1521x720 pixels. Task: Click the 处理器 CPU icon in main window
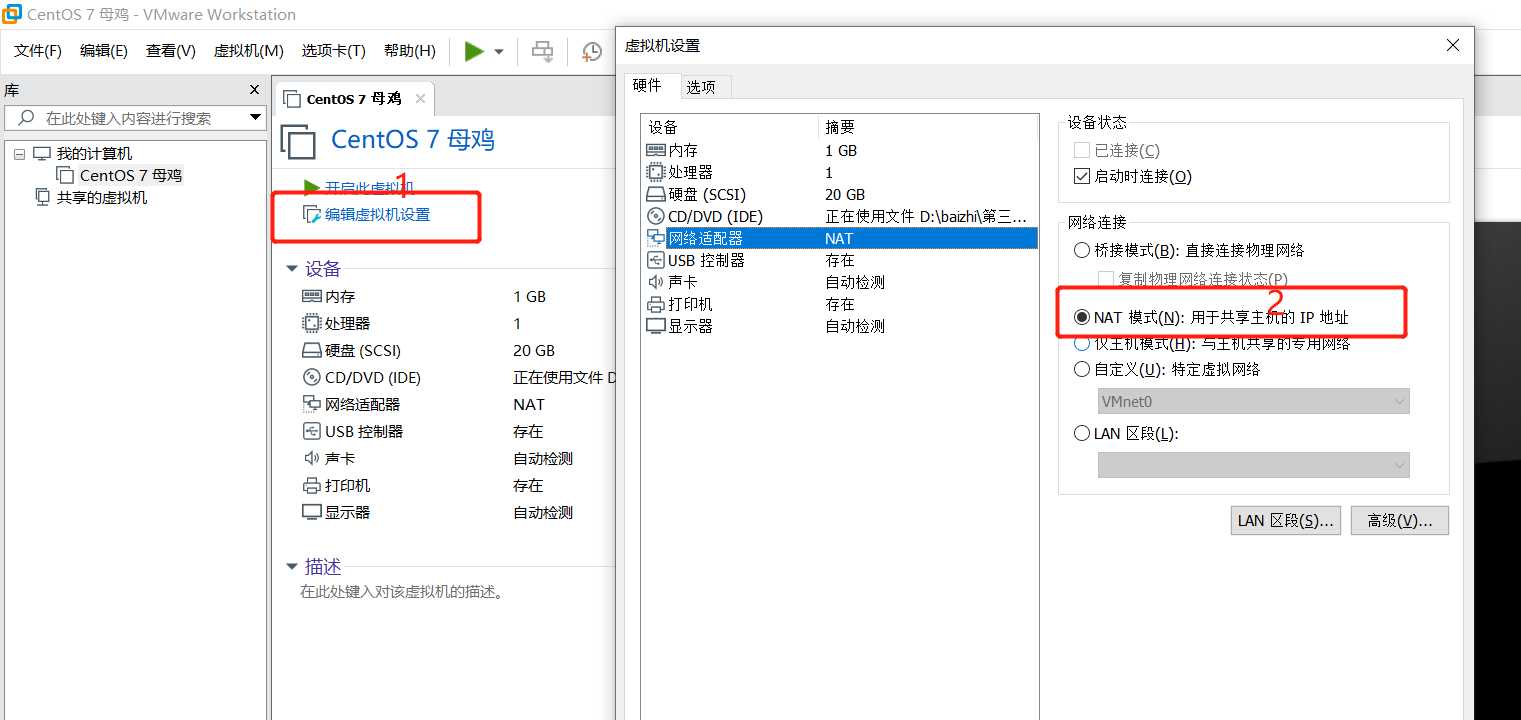tap(311, 323)
